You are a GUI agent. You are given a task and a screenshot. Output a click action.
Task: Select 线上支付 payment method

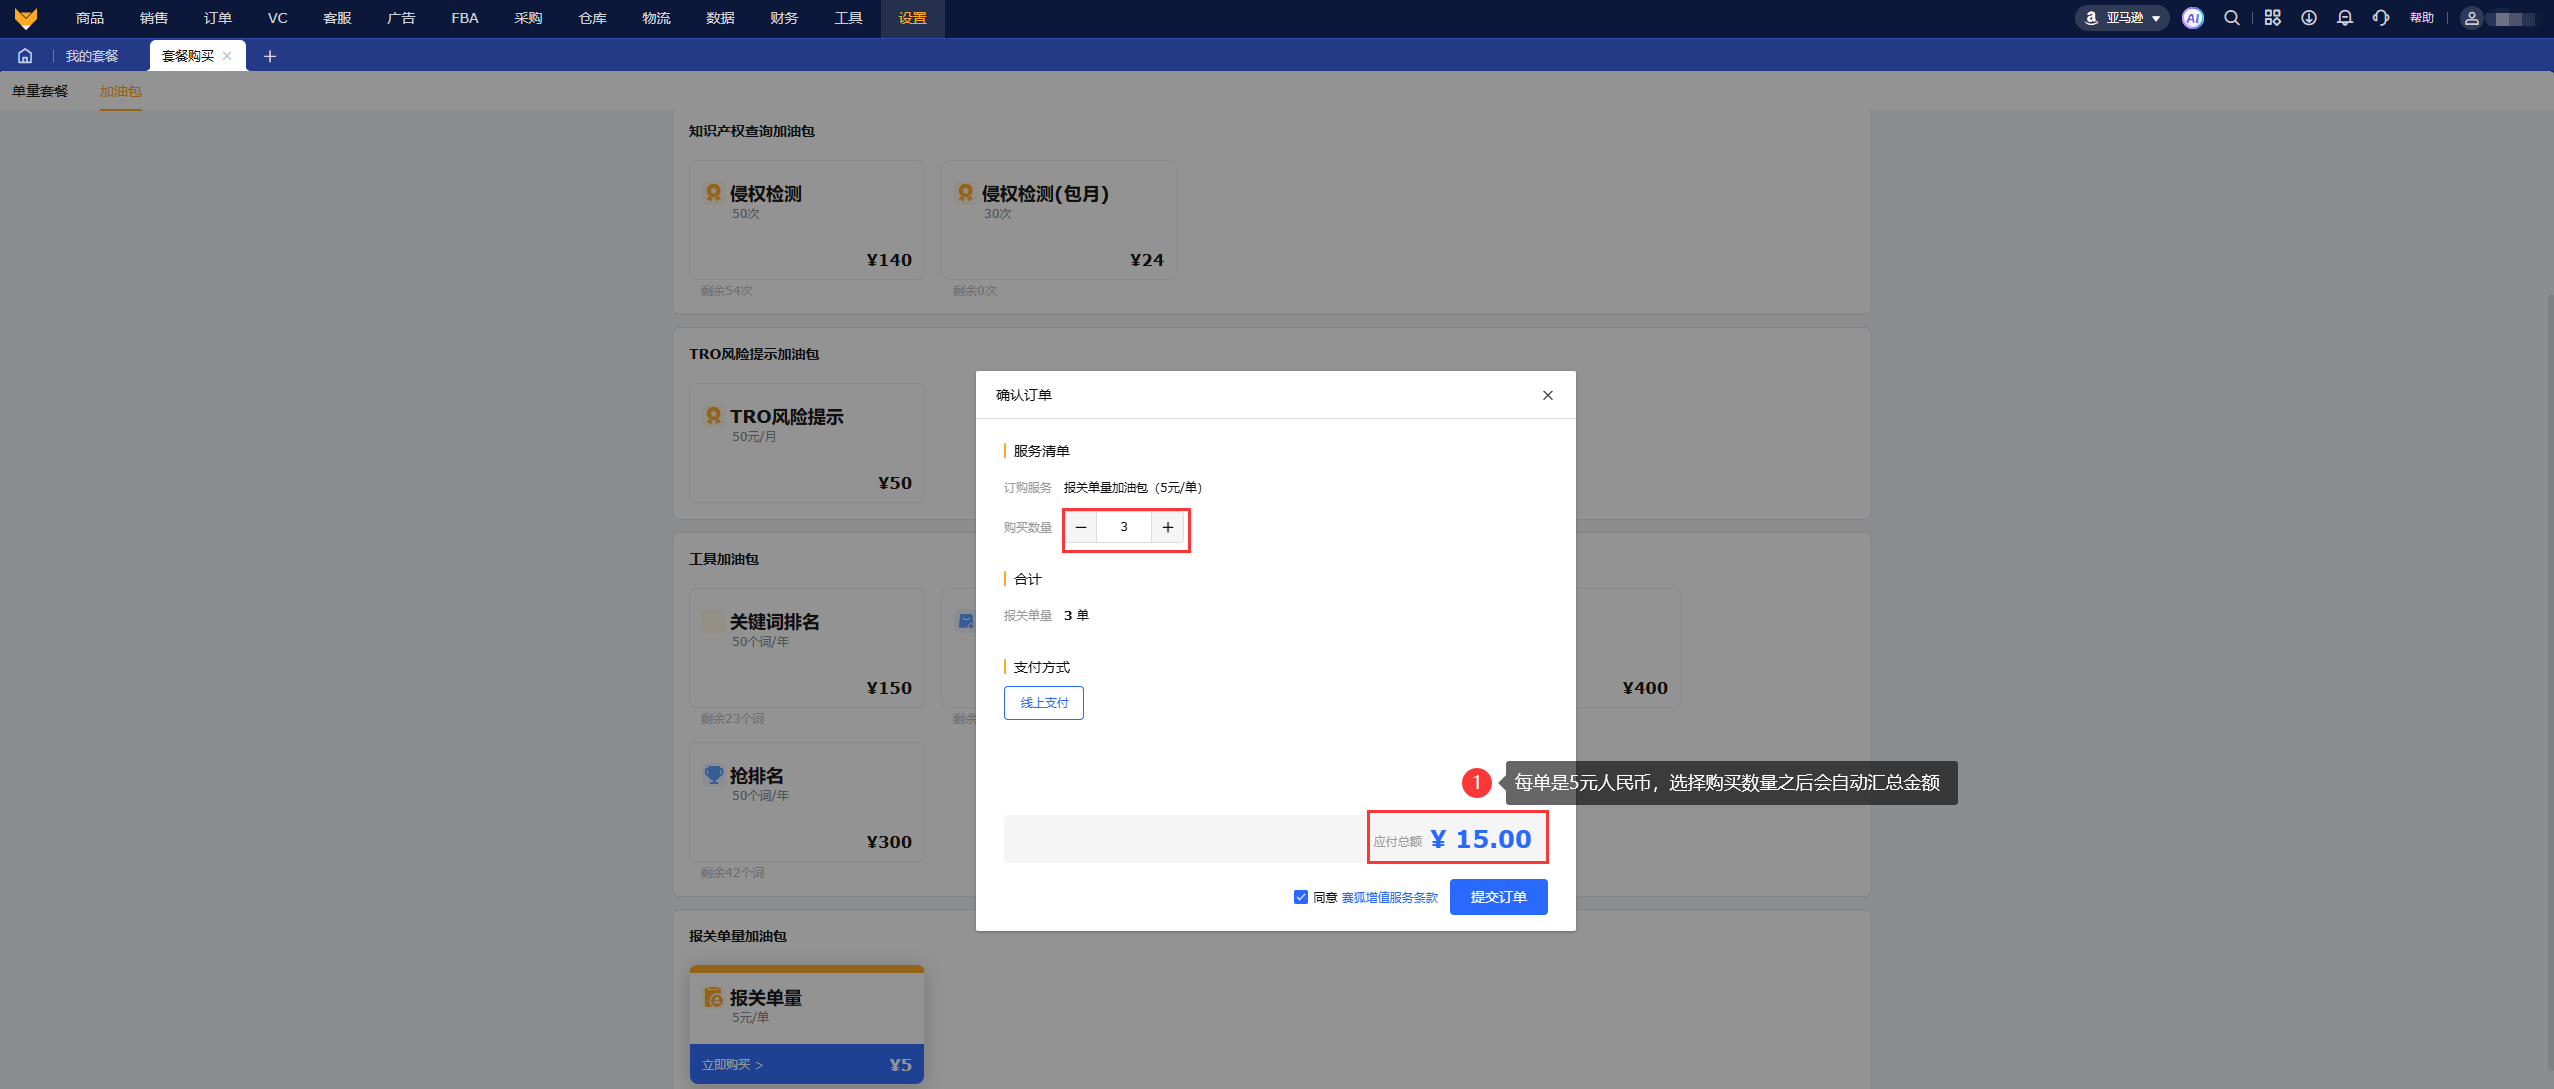(1043, 703)
